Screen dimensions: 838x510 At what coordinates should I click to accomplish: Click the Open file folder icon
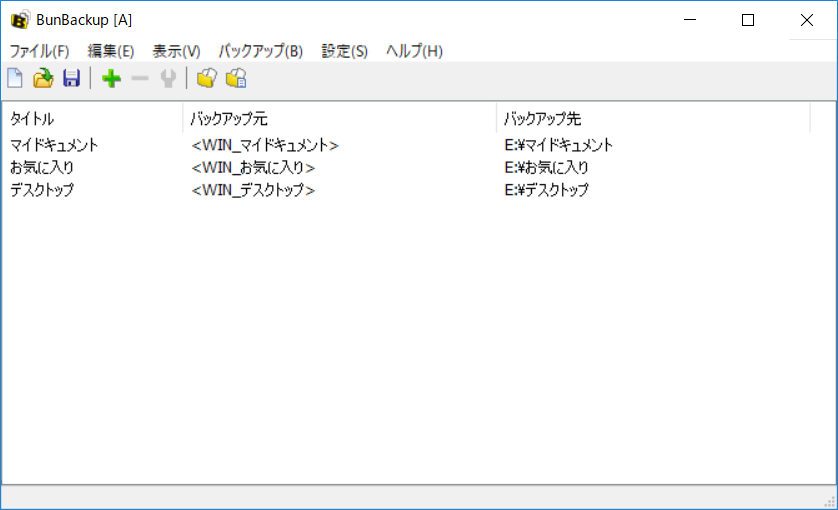point(43,79)
